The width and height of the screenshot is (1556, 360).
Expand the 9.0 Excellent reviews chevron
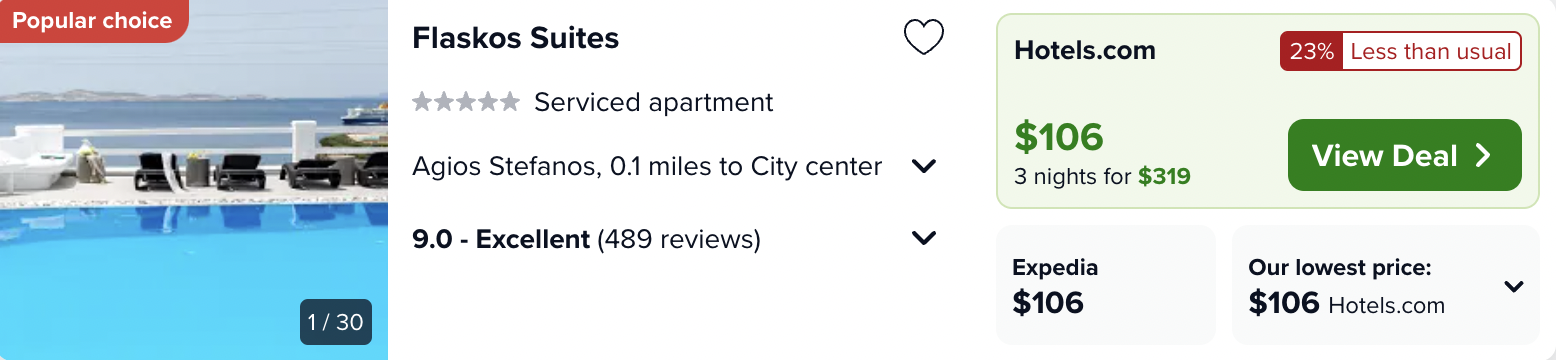pyautogui.click(x=924, y=238)
